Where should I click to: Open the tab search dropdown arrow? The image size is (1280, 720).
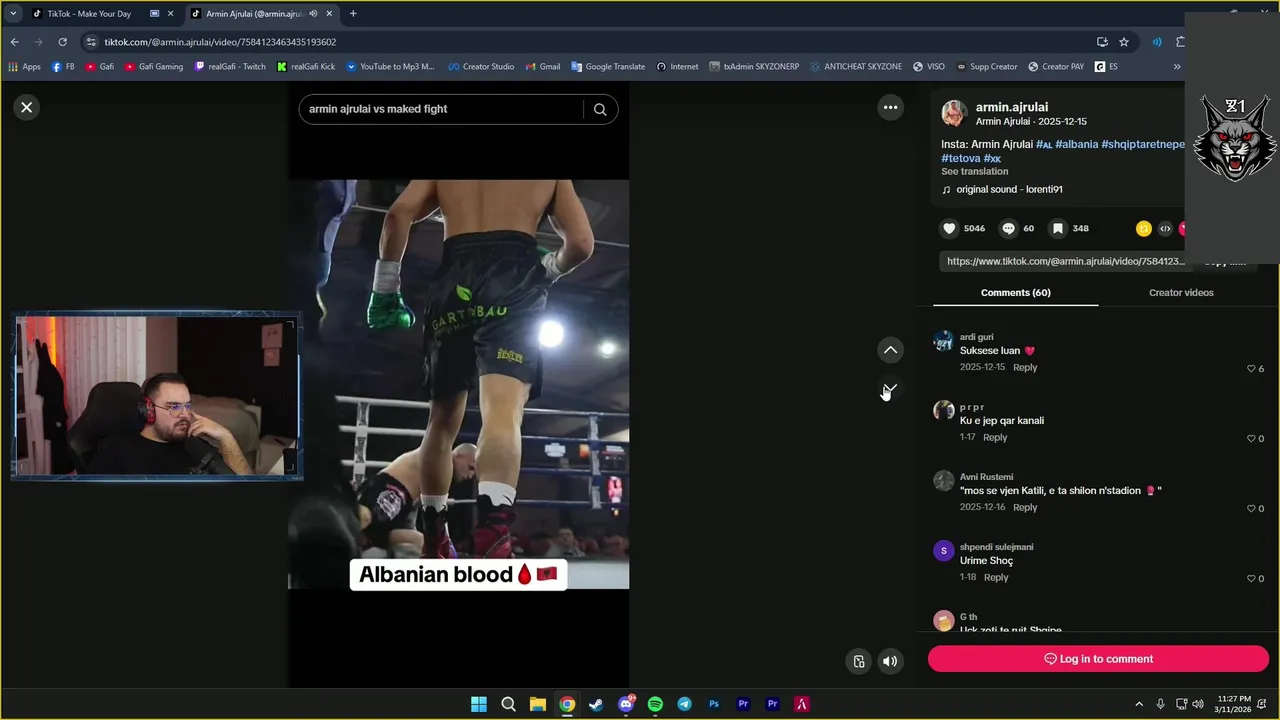(x=13, y=14)
